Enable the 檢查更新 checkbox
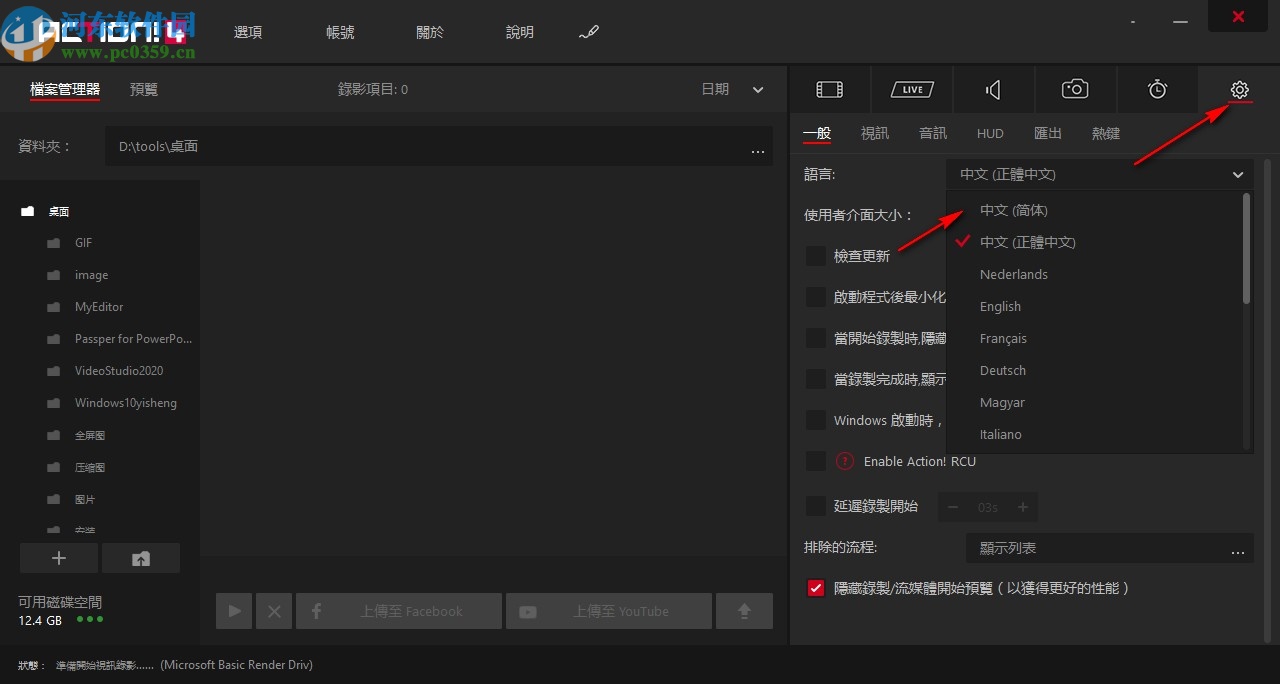 [x=816, y=256]
